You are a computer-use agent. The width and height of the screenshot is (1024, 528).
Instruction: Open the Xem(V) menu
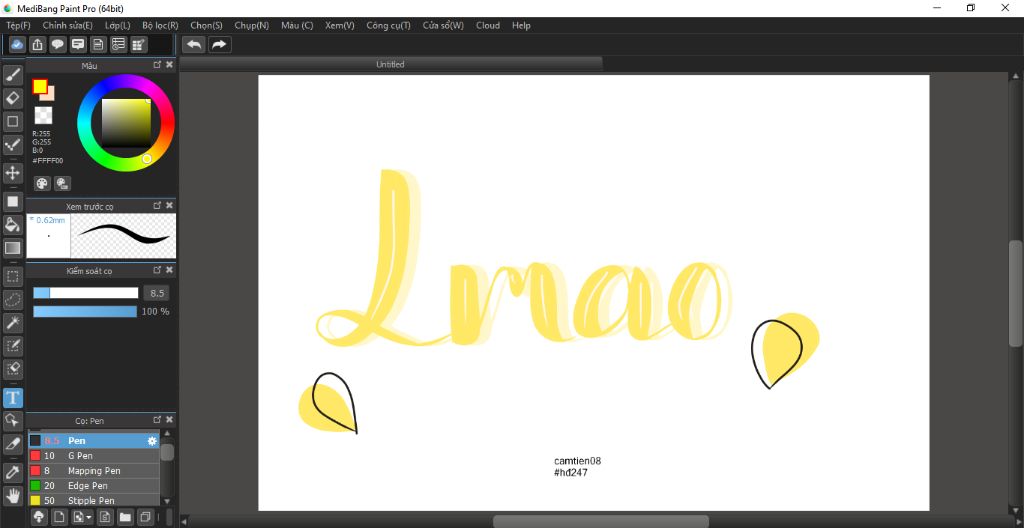pyautogui.click(x=340, y=25)
